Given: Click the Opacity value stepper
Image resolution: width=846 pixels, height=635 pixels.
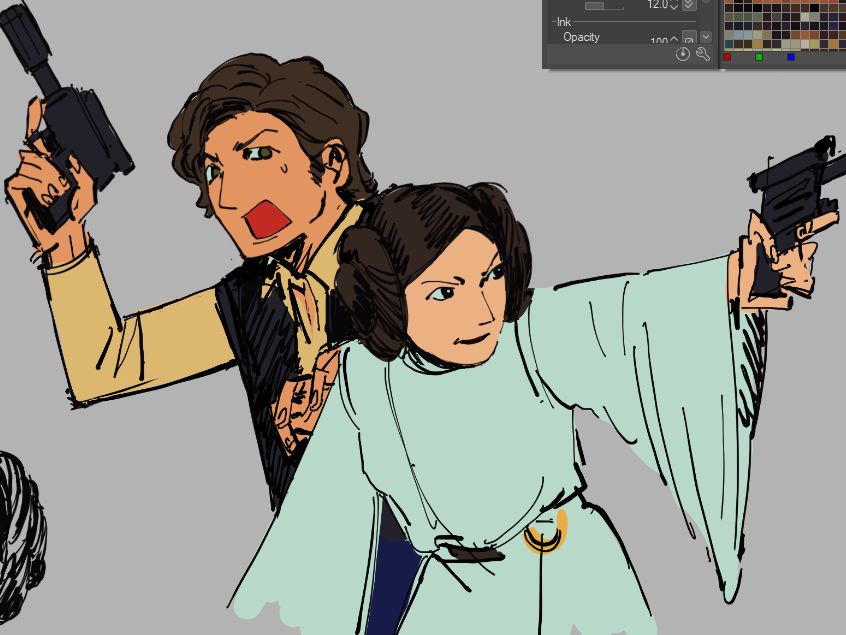Looking at the screenshot, I should pyautogui.click(x=674, y=40).
